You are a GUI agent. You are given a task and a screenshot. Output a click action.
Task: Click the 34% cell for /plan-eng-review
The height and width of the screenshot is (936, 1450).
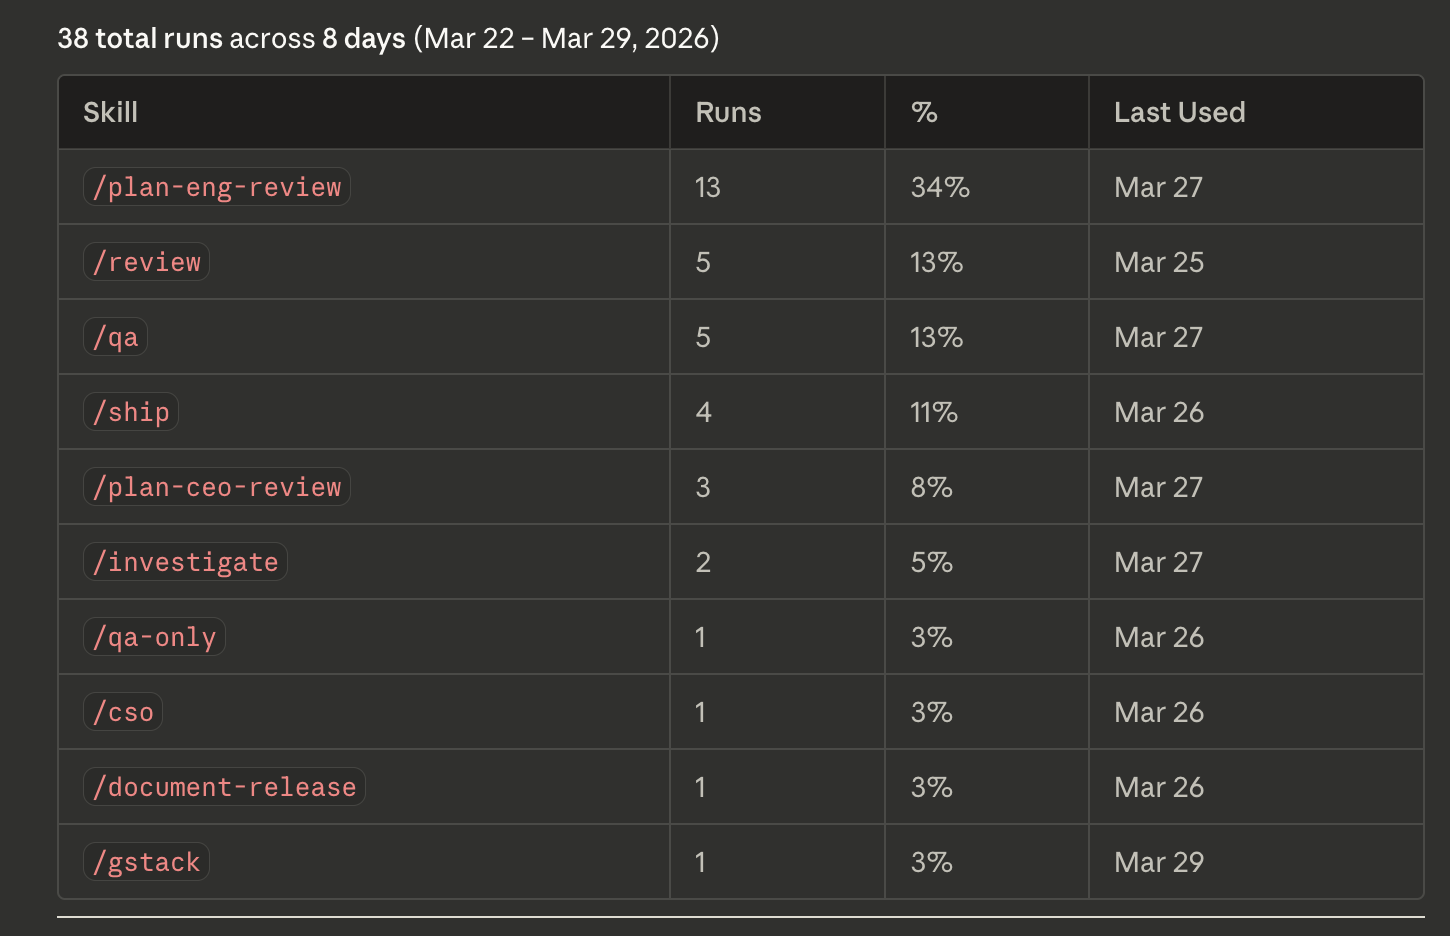point(940,187)
